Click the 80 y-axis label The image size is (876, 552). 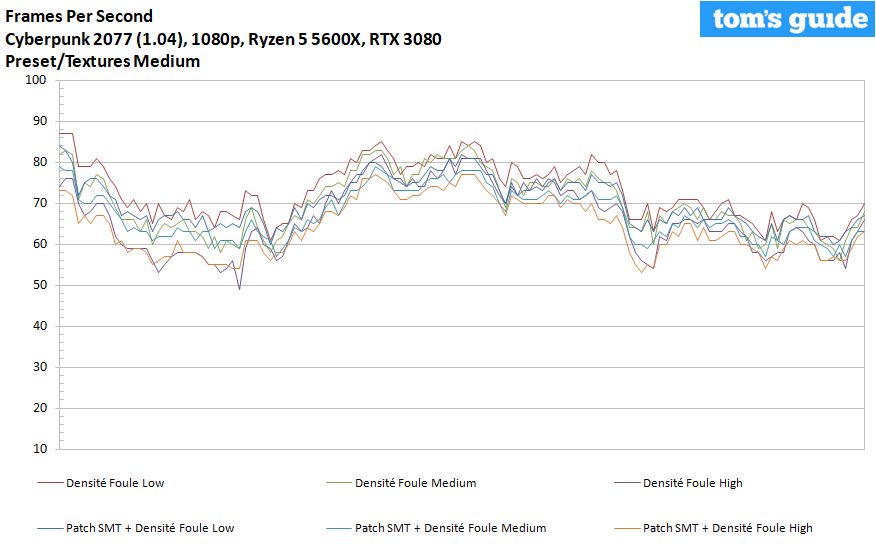(x=40, y=162)
